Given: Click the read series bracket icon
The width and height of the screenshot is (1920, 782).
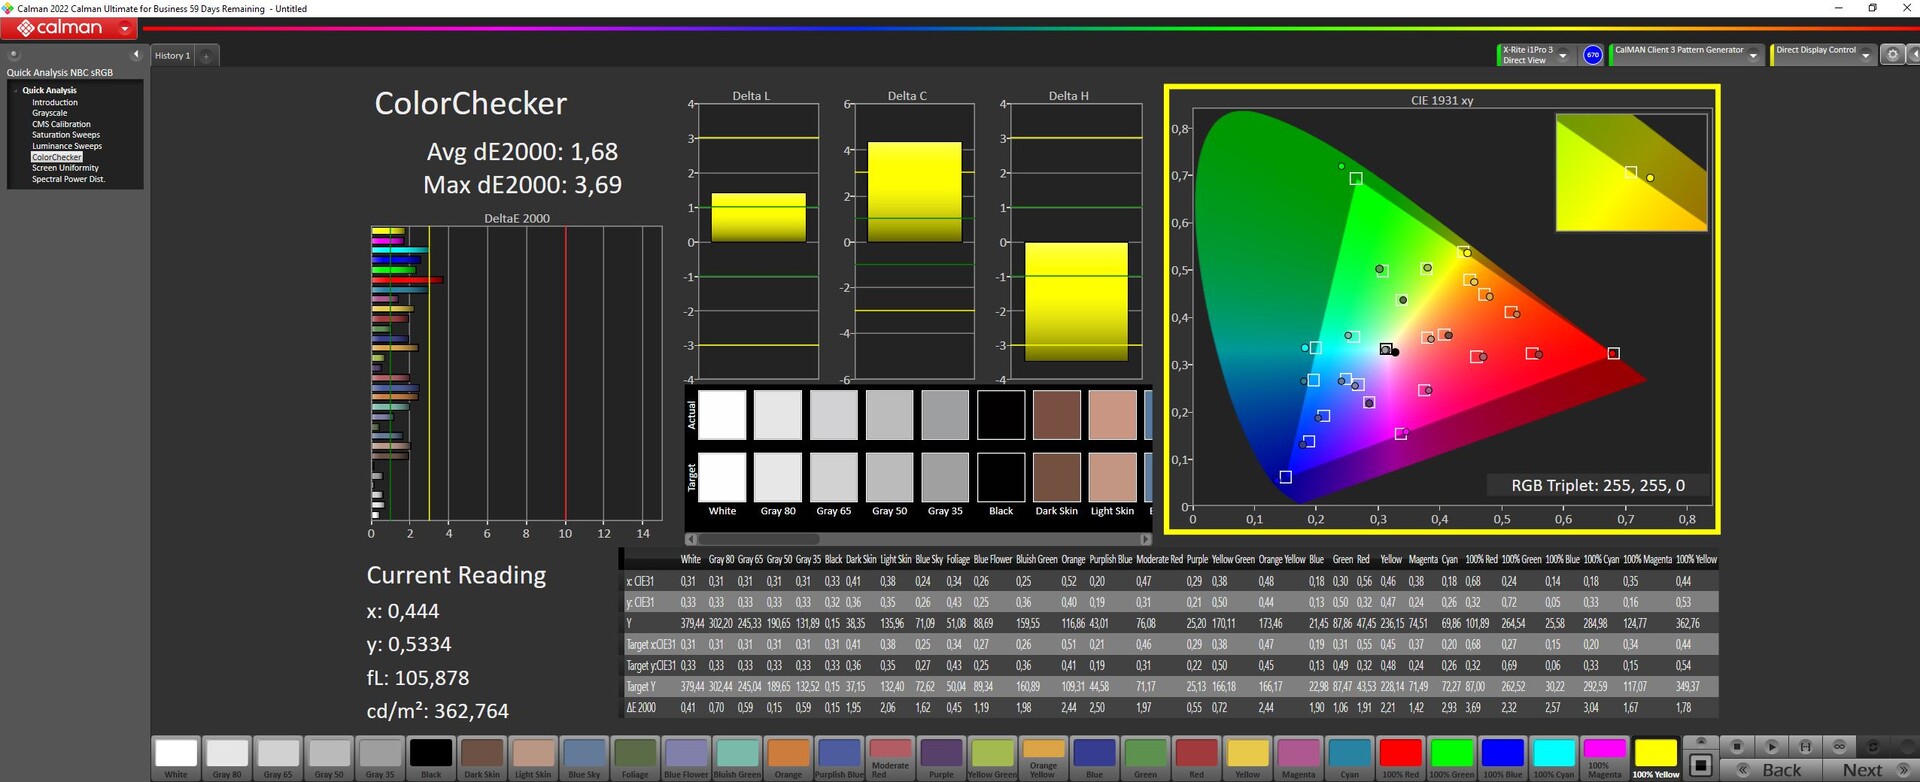Looking at the screenshot, I should (1805, 746).
